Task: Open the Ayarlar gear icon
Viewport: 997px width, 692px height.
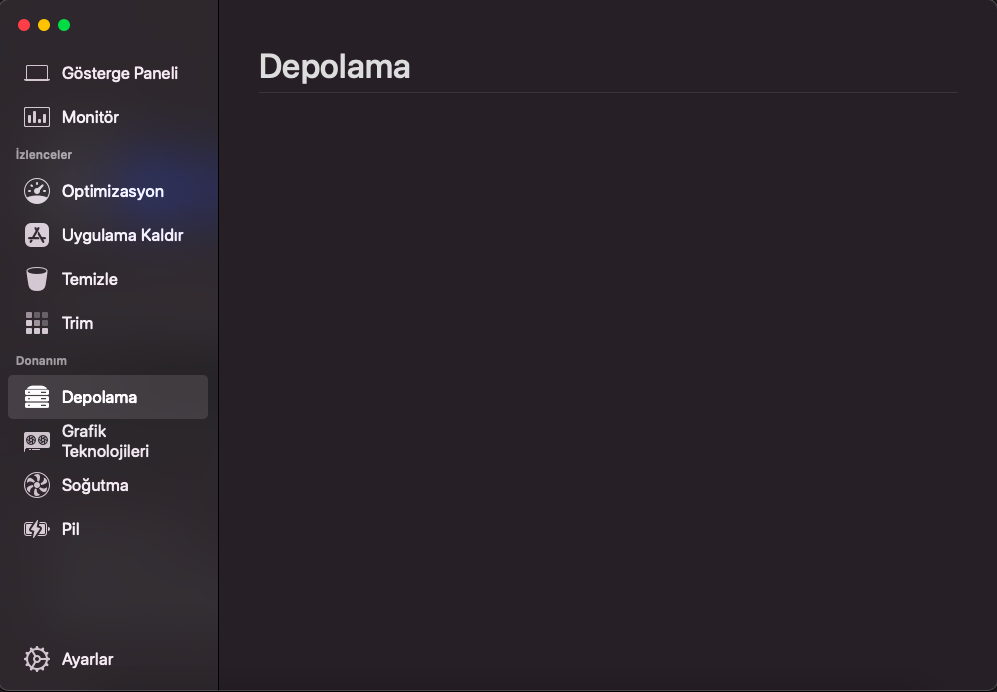Action: tap(37, 659)
